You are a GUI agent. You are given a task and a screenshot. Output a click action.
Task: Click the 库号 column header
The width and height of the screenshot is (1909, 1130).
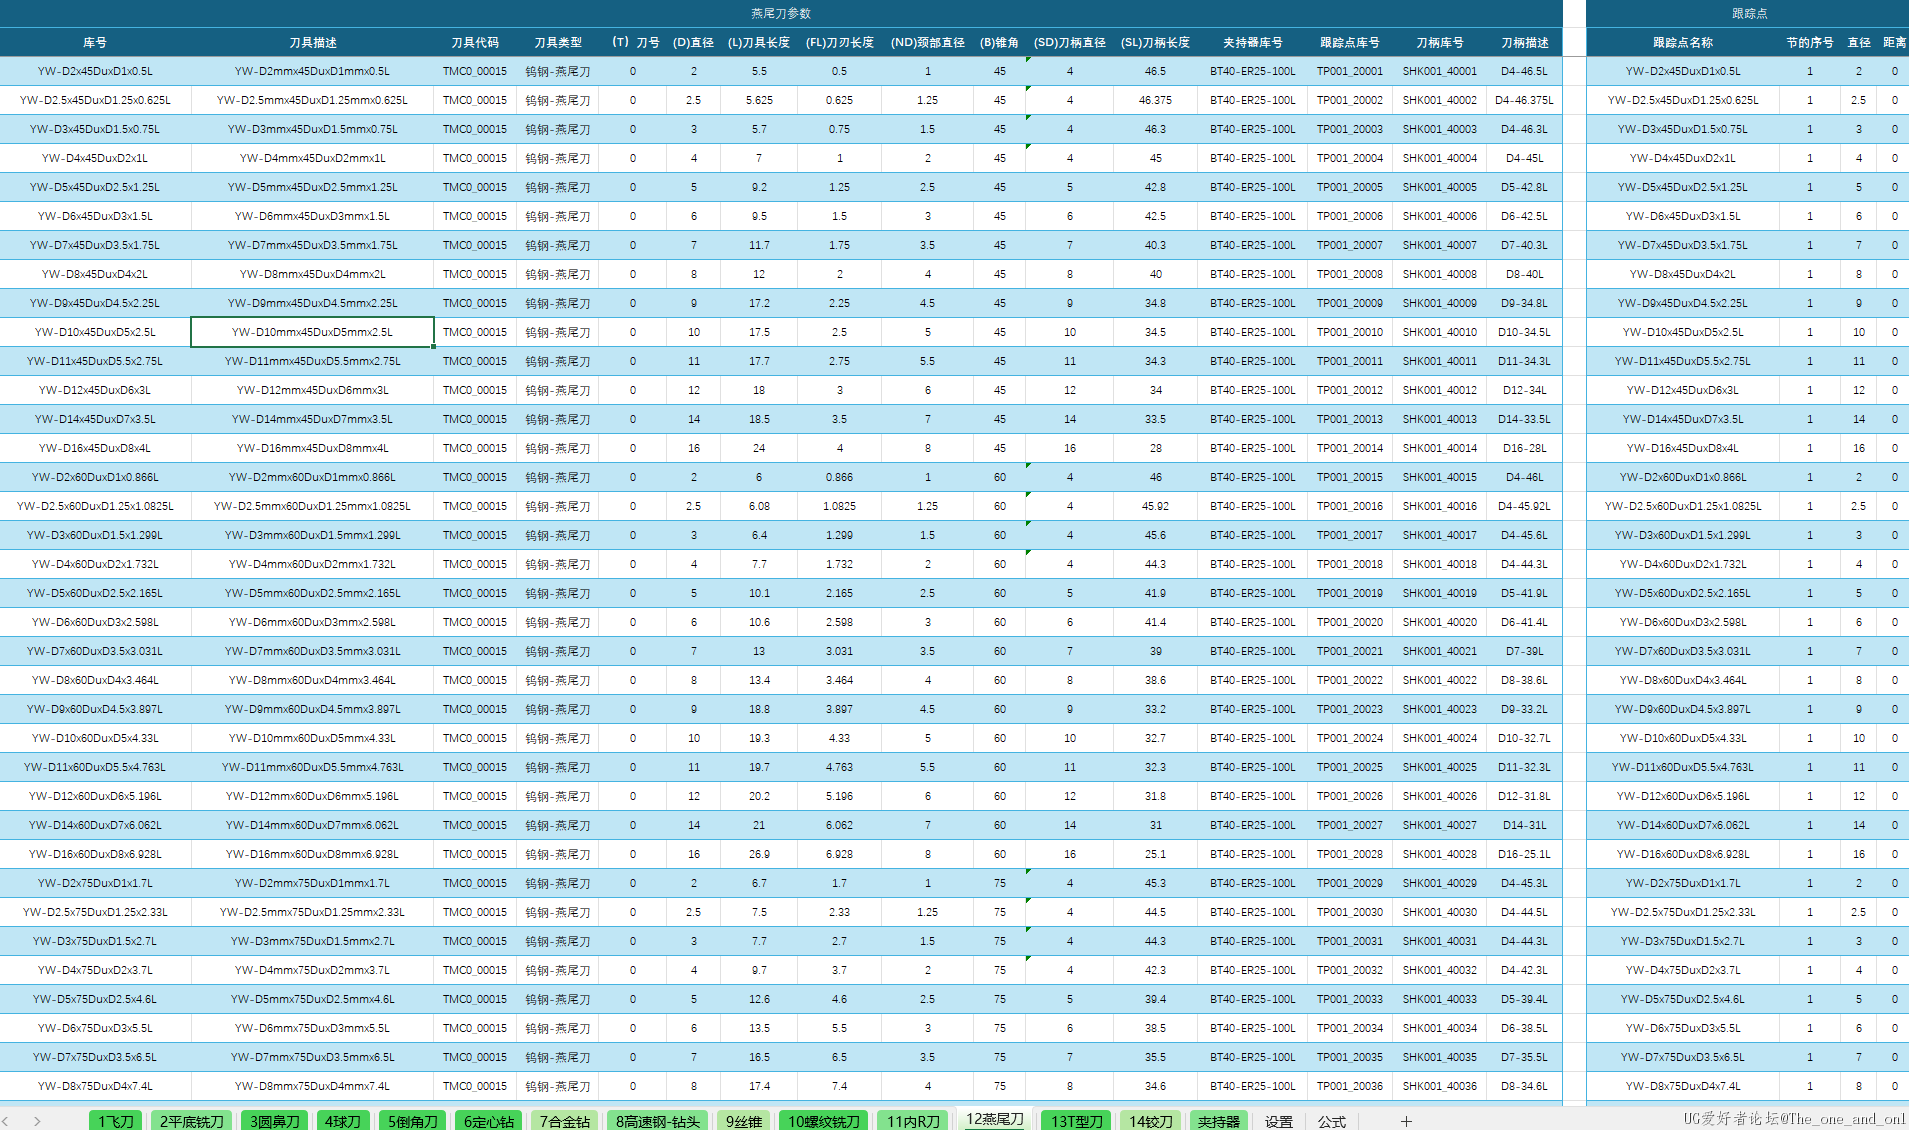click(x=95, y=42)
